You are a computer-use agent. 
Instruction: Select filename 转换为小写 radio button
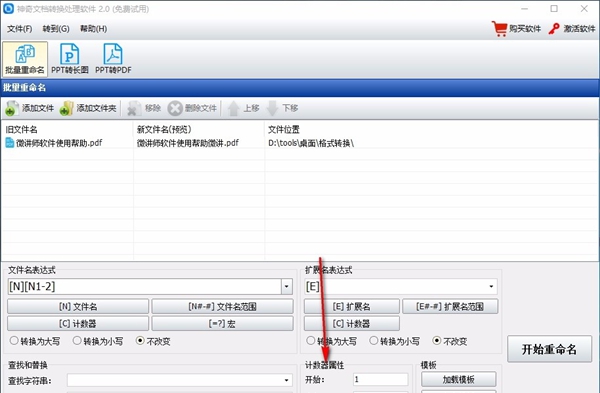pyautogui.click(x=77, y=340)
